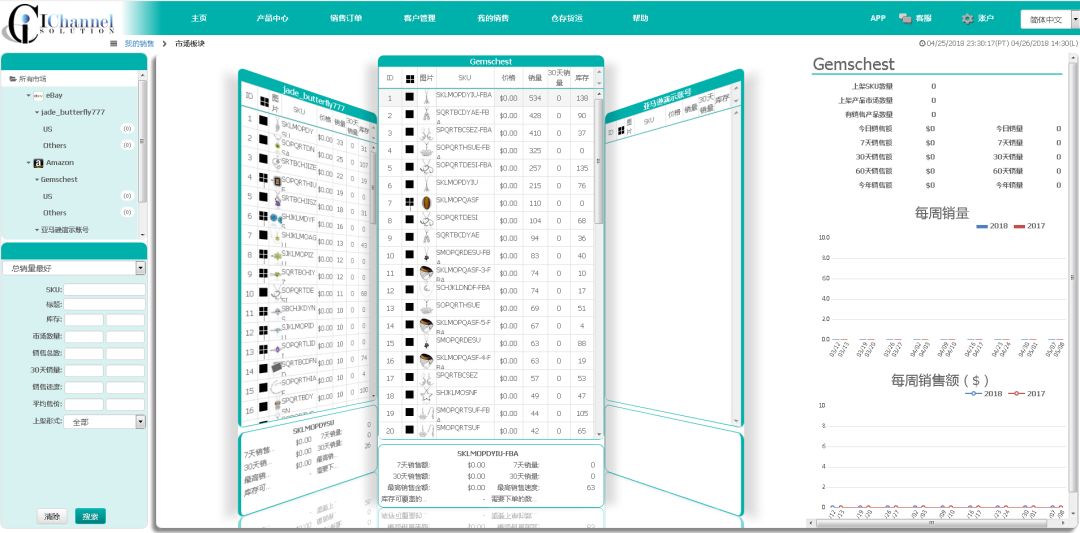Viewport: 1080px width, 533px height.
Task: Click the SKU input field
Action: pos(105,290)
